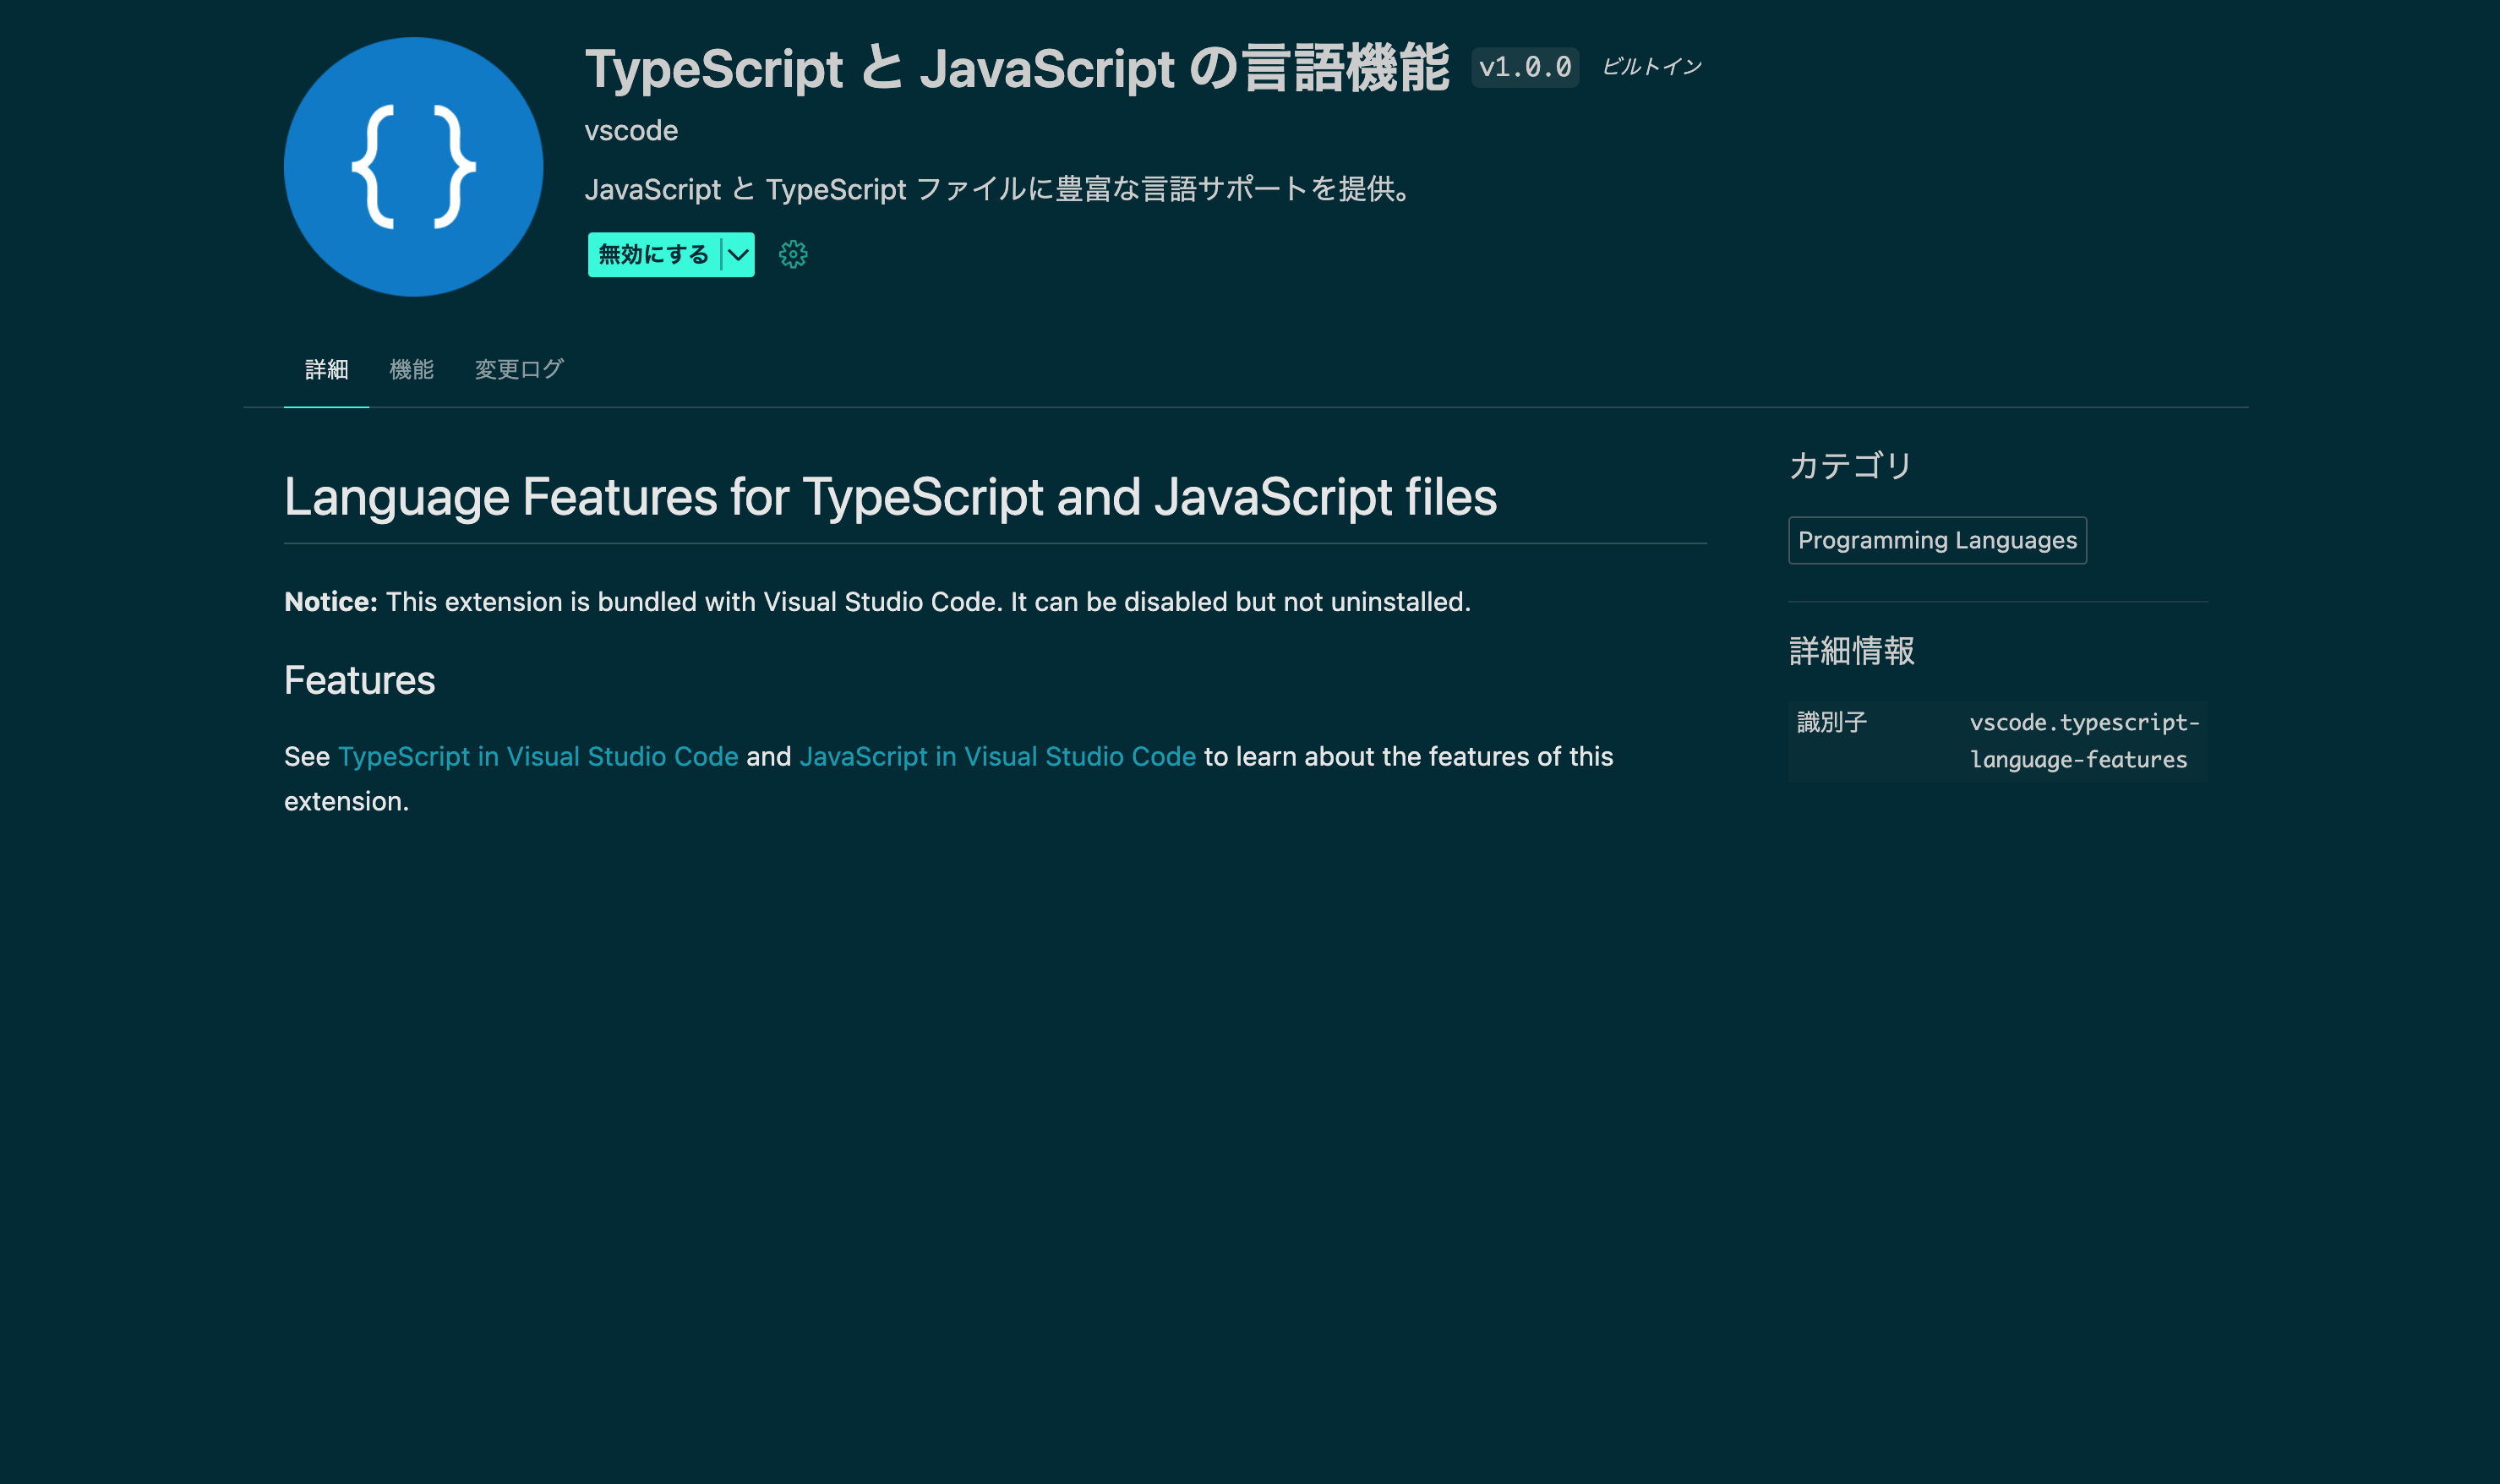Open the 変更ログ tab
The height and width of the screenshot is (1484, 2500).
pos(519,369)
